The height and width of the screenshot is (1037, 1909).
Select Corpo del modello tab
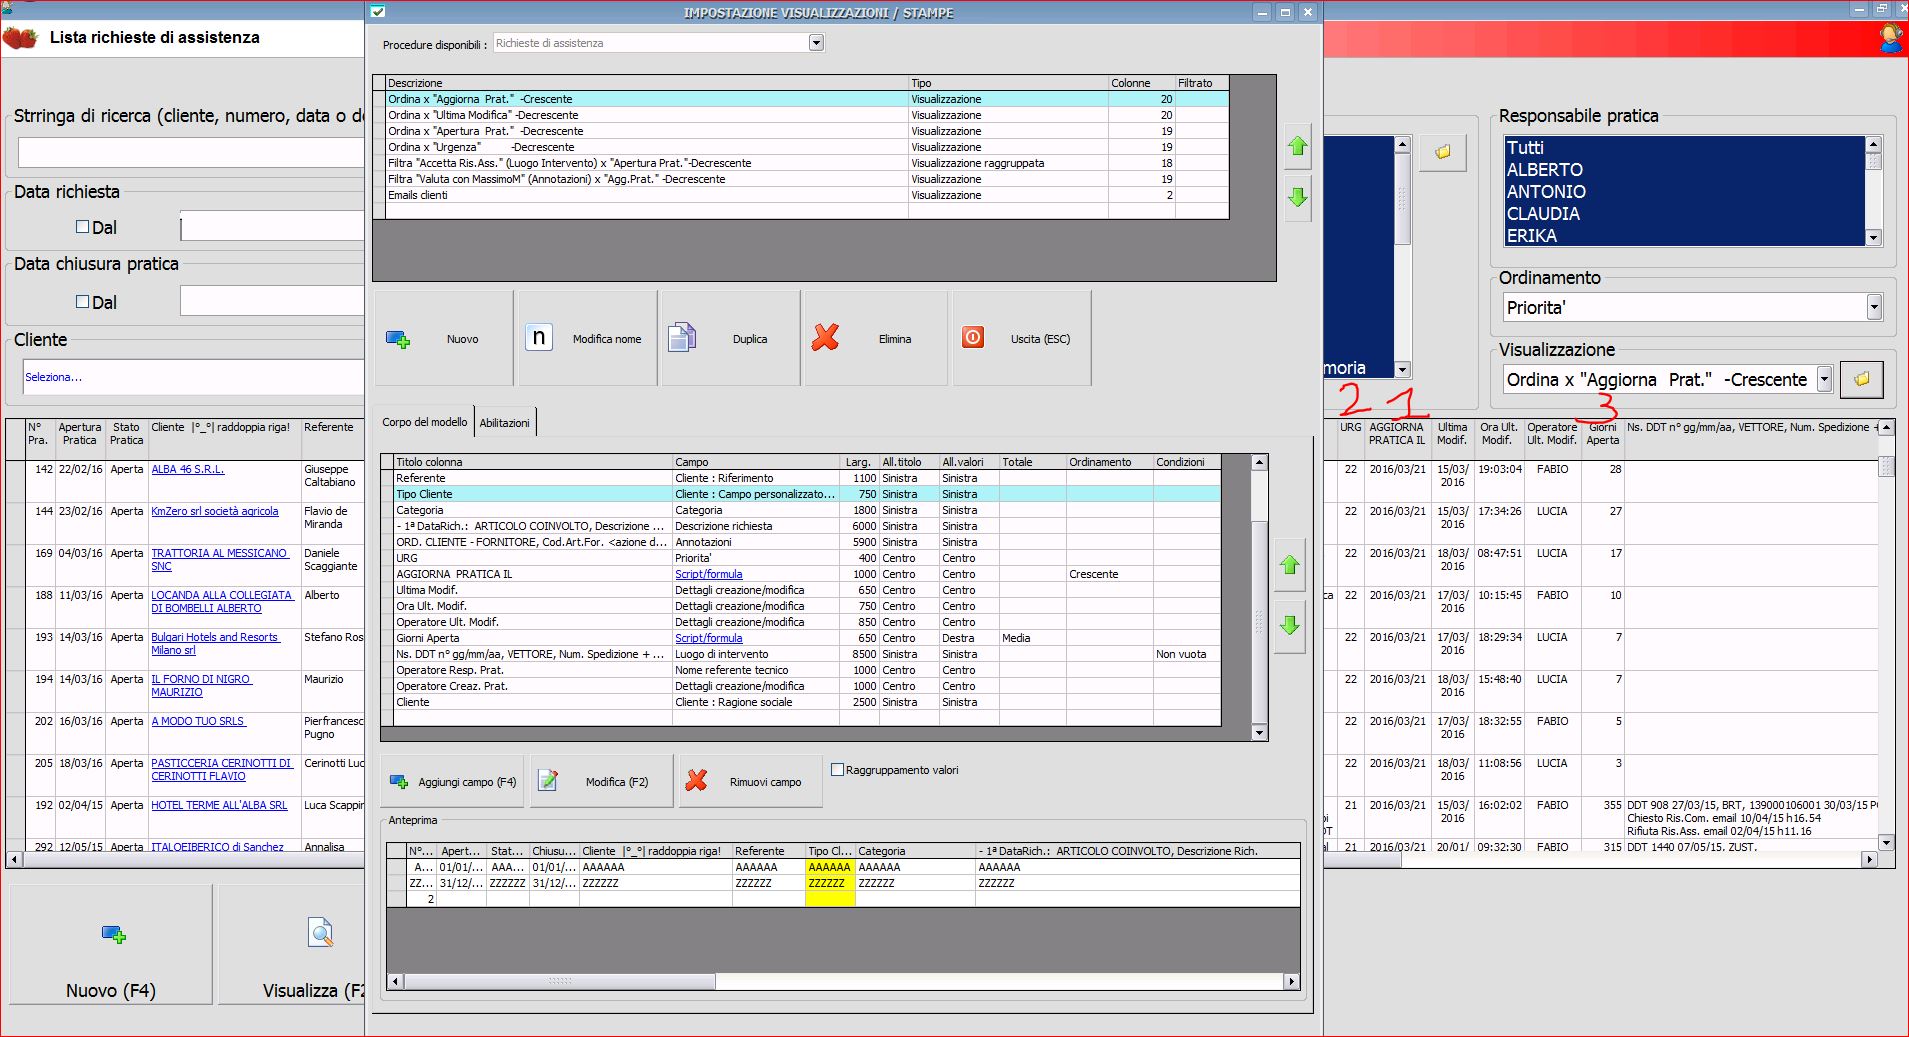[x=424, y=422]
